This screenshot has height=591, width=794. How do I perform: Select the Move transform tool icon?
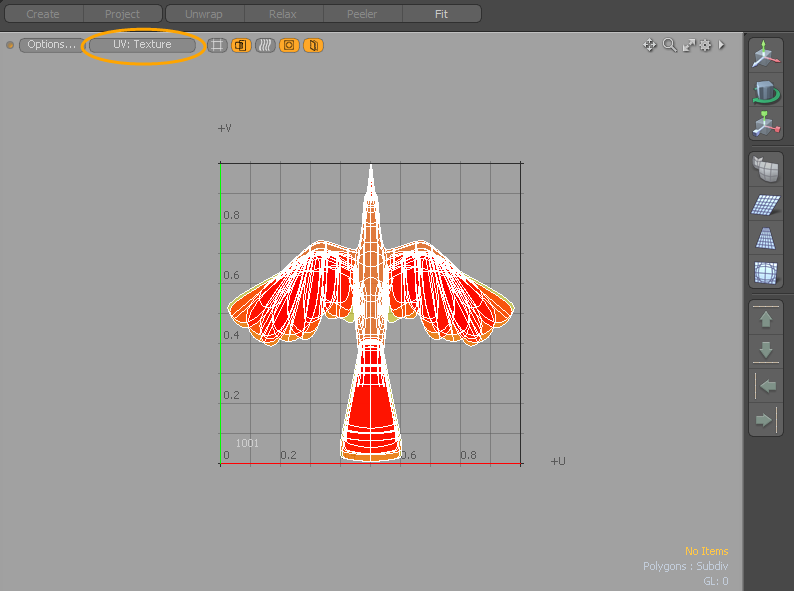(766, 56)
